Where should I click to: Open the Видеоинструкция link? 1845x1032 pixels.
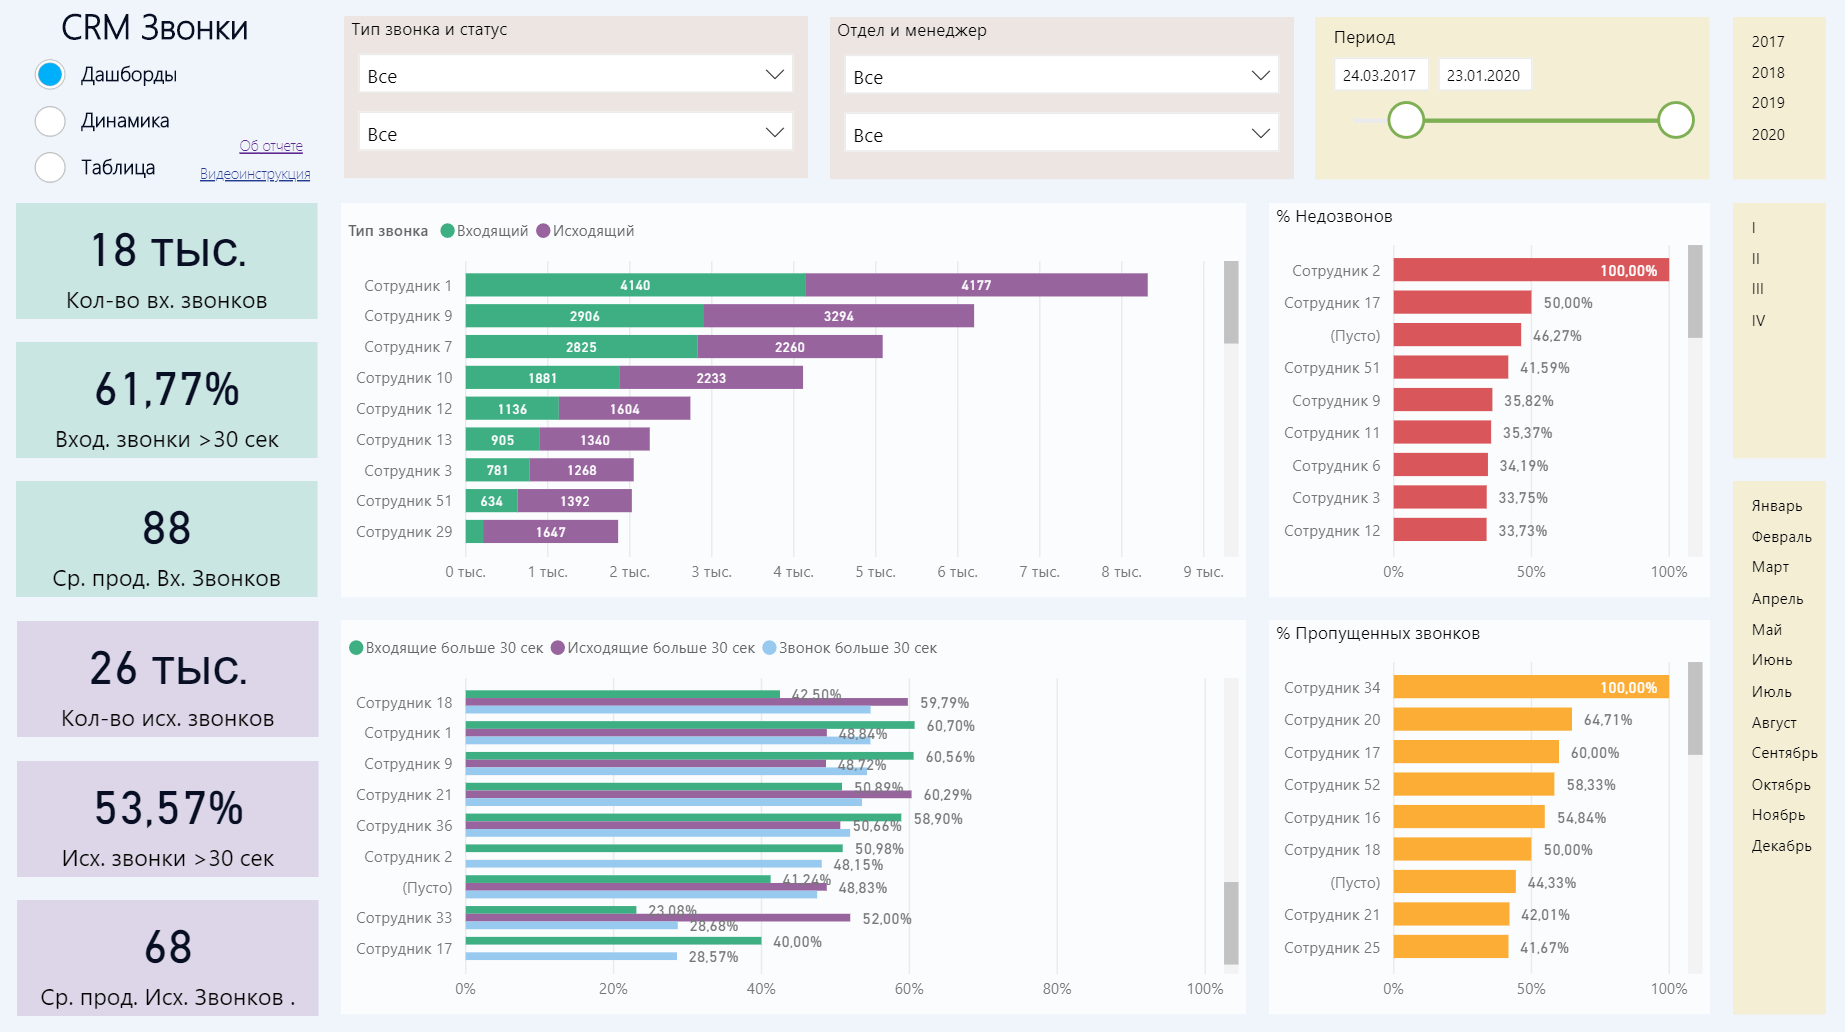pos(255,174)
